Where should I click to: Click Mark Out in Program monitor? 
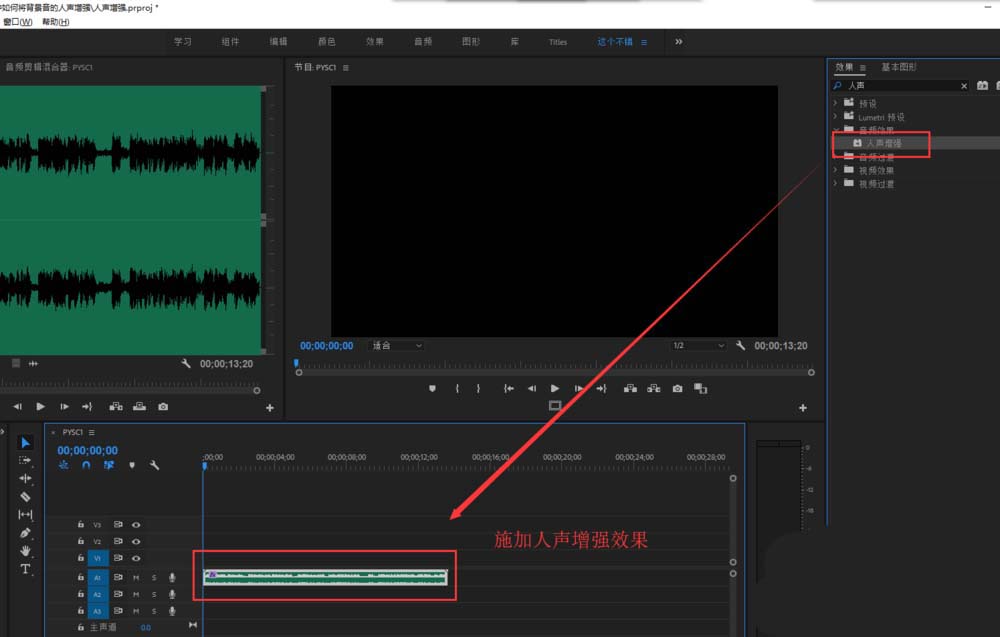478,388
